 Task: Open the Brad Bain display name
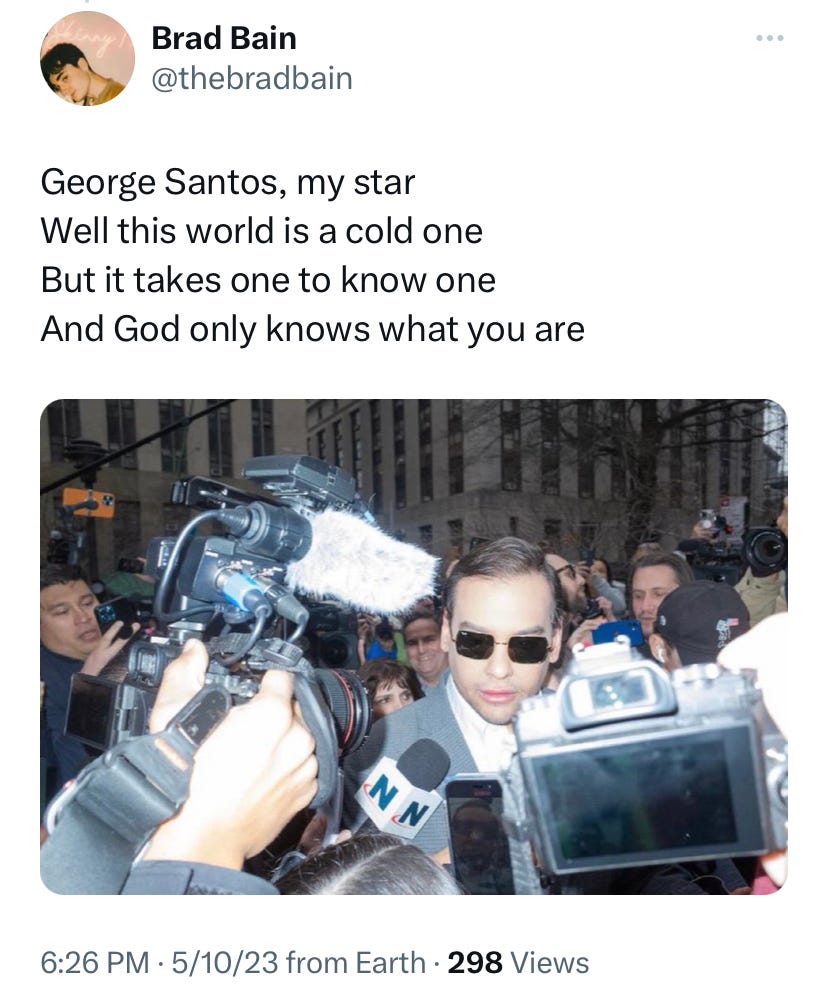pos(224,38)
